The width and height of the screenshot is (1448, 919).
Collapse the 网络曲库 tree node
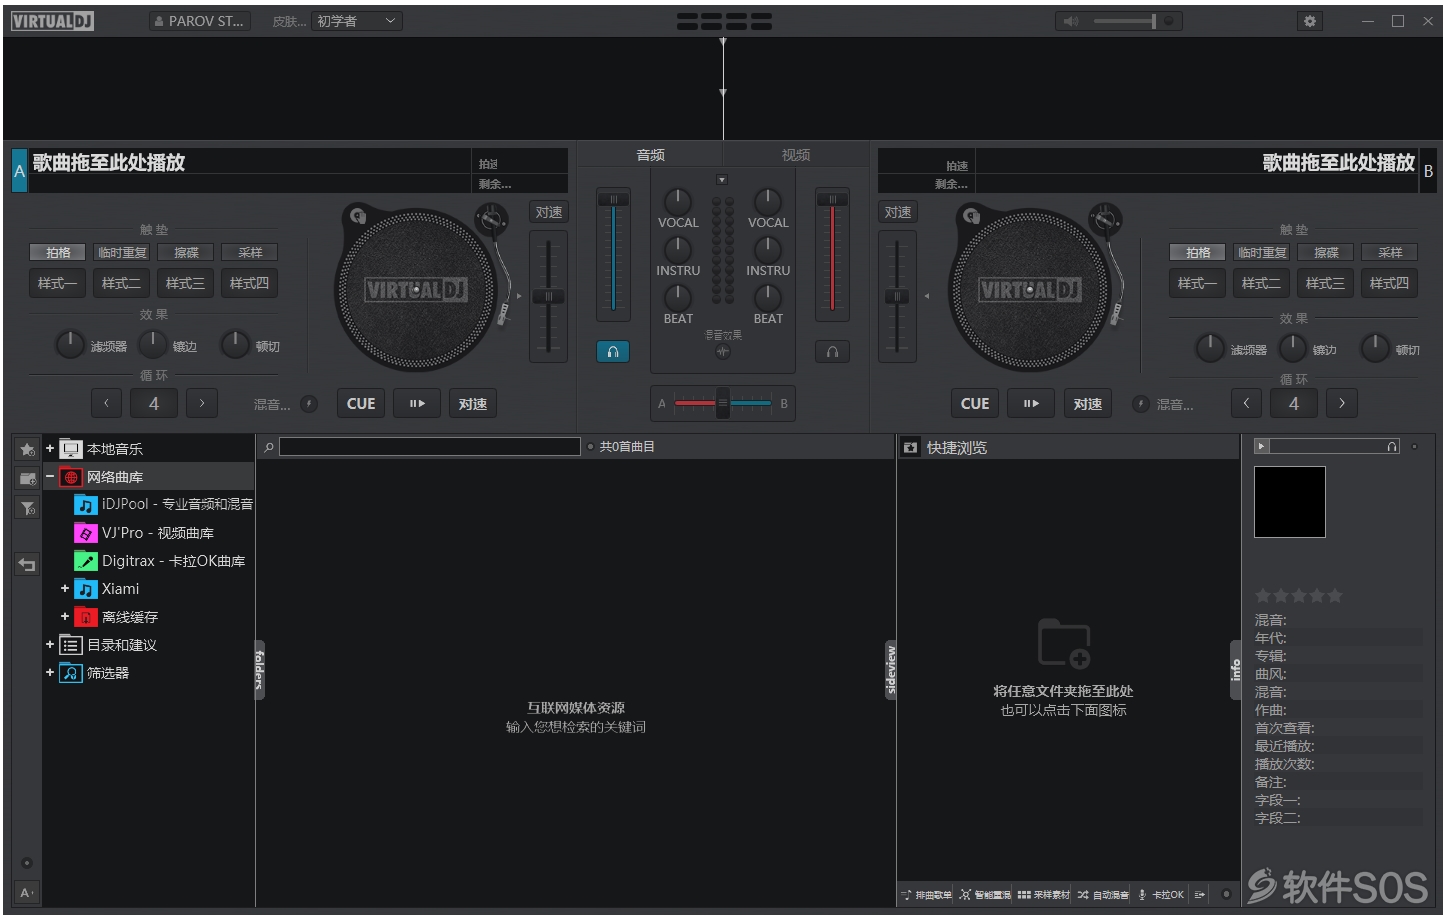(50, 477)
